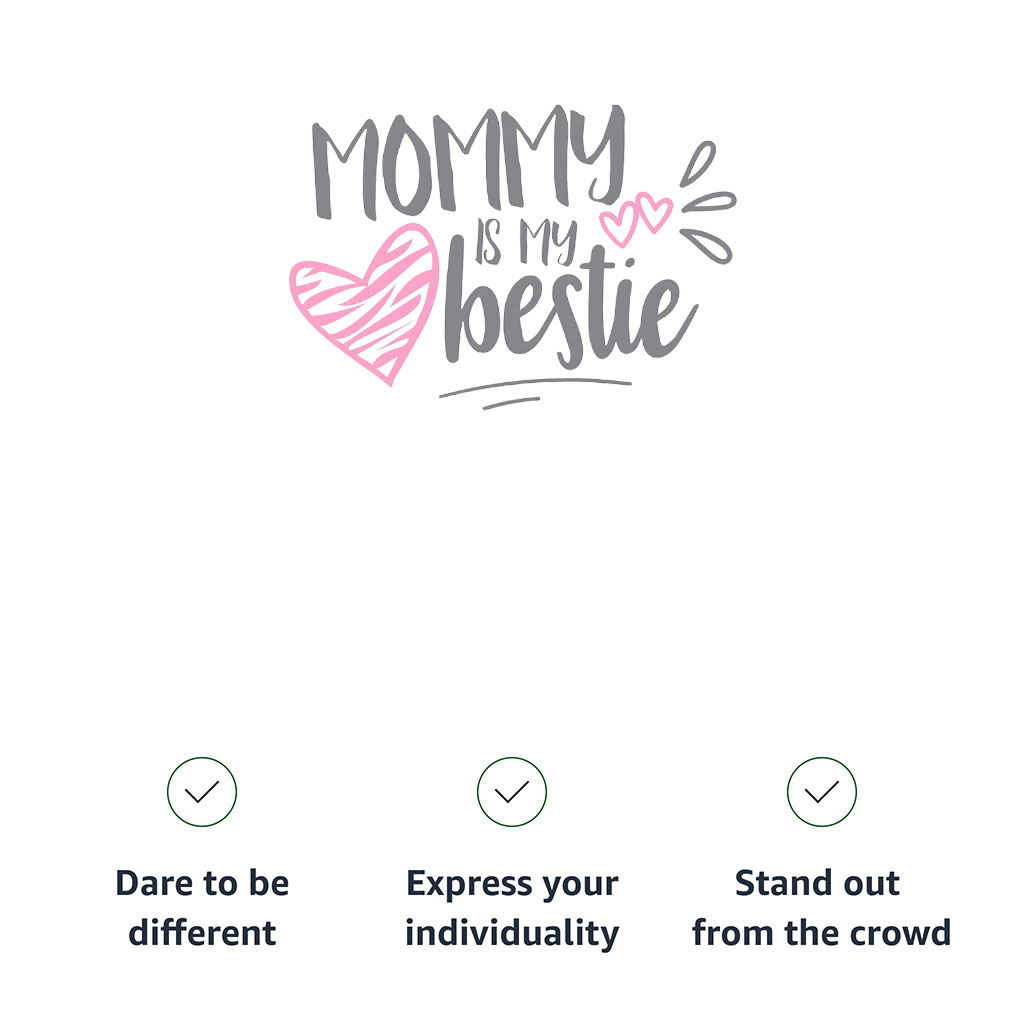
Task: Click the middle gray splash droplet
Action: coord(708,201)
